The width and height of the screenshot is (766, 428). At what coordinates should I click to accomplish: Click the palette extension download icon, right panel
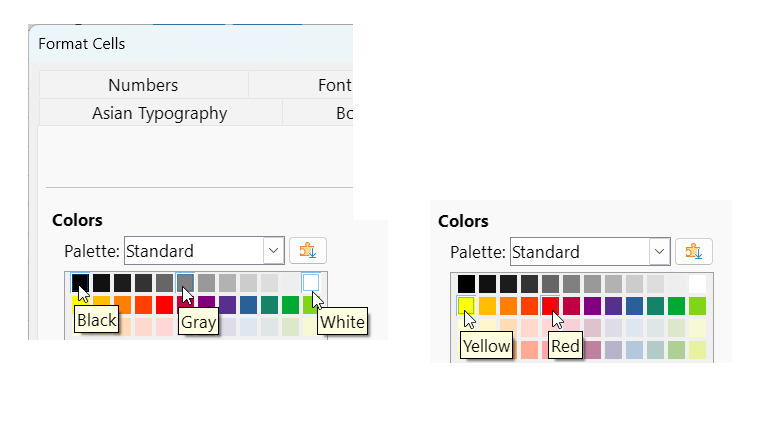click(x=693, y=252)
